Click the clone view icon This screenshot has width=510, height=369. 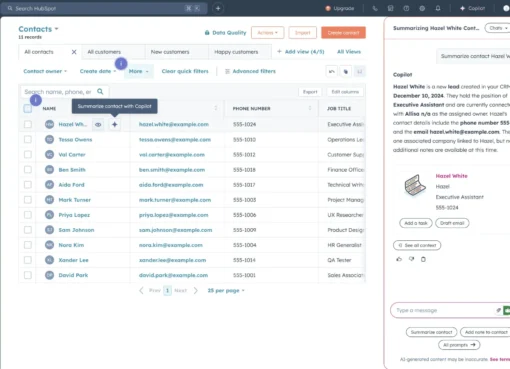(346, 71)
